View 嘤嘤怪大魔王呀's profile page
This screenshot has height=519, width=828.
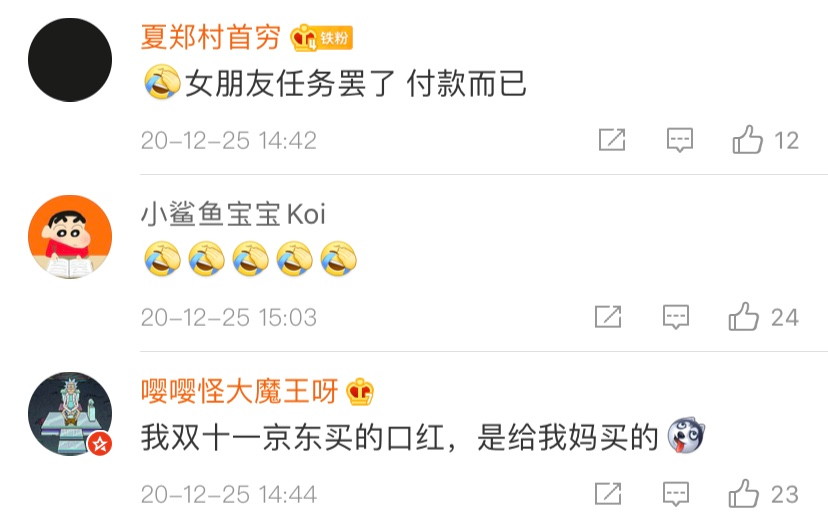(239, 392)
